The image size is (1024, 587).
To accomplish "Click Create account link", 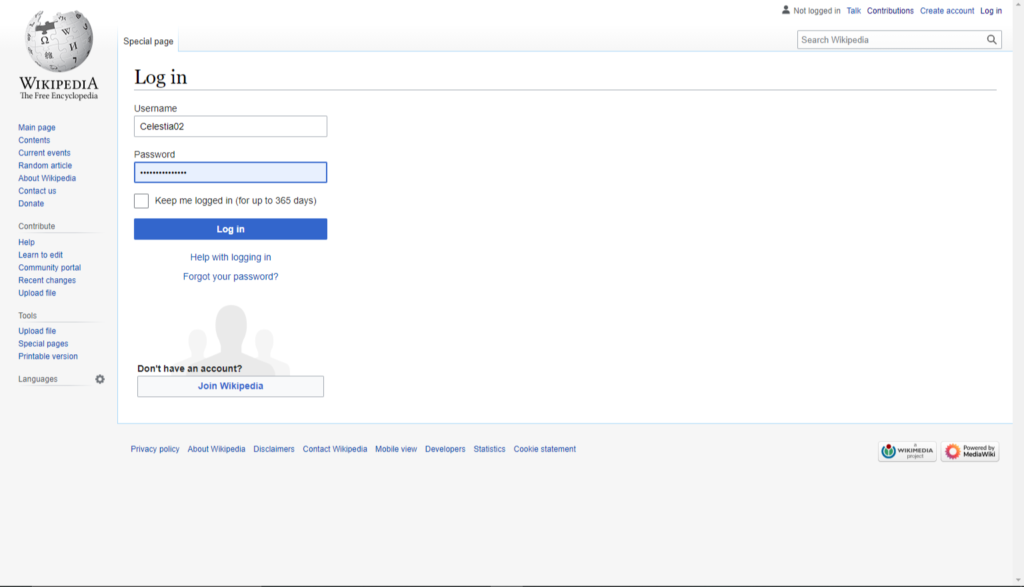I will 947,10.
